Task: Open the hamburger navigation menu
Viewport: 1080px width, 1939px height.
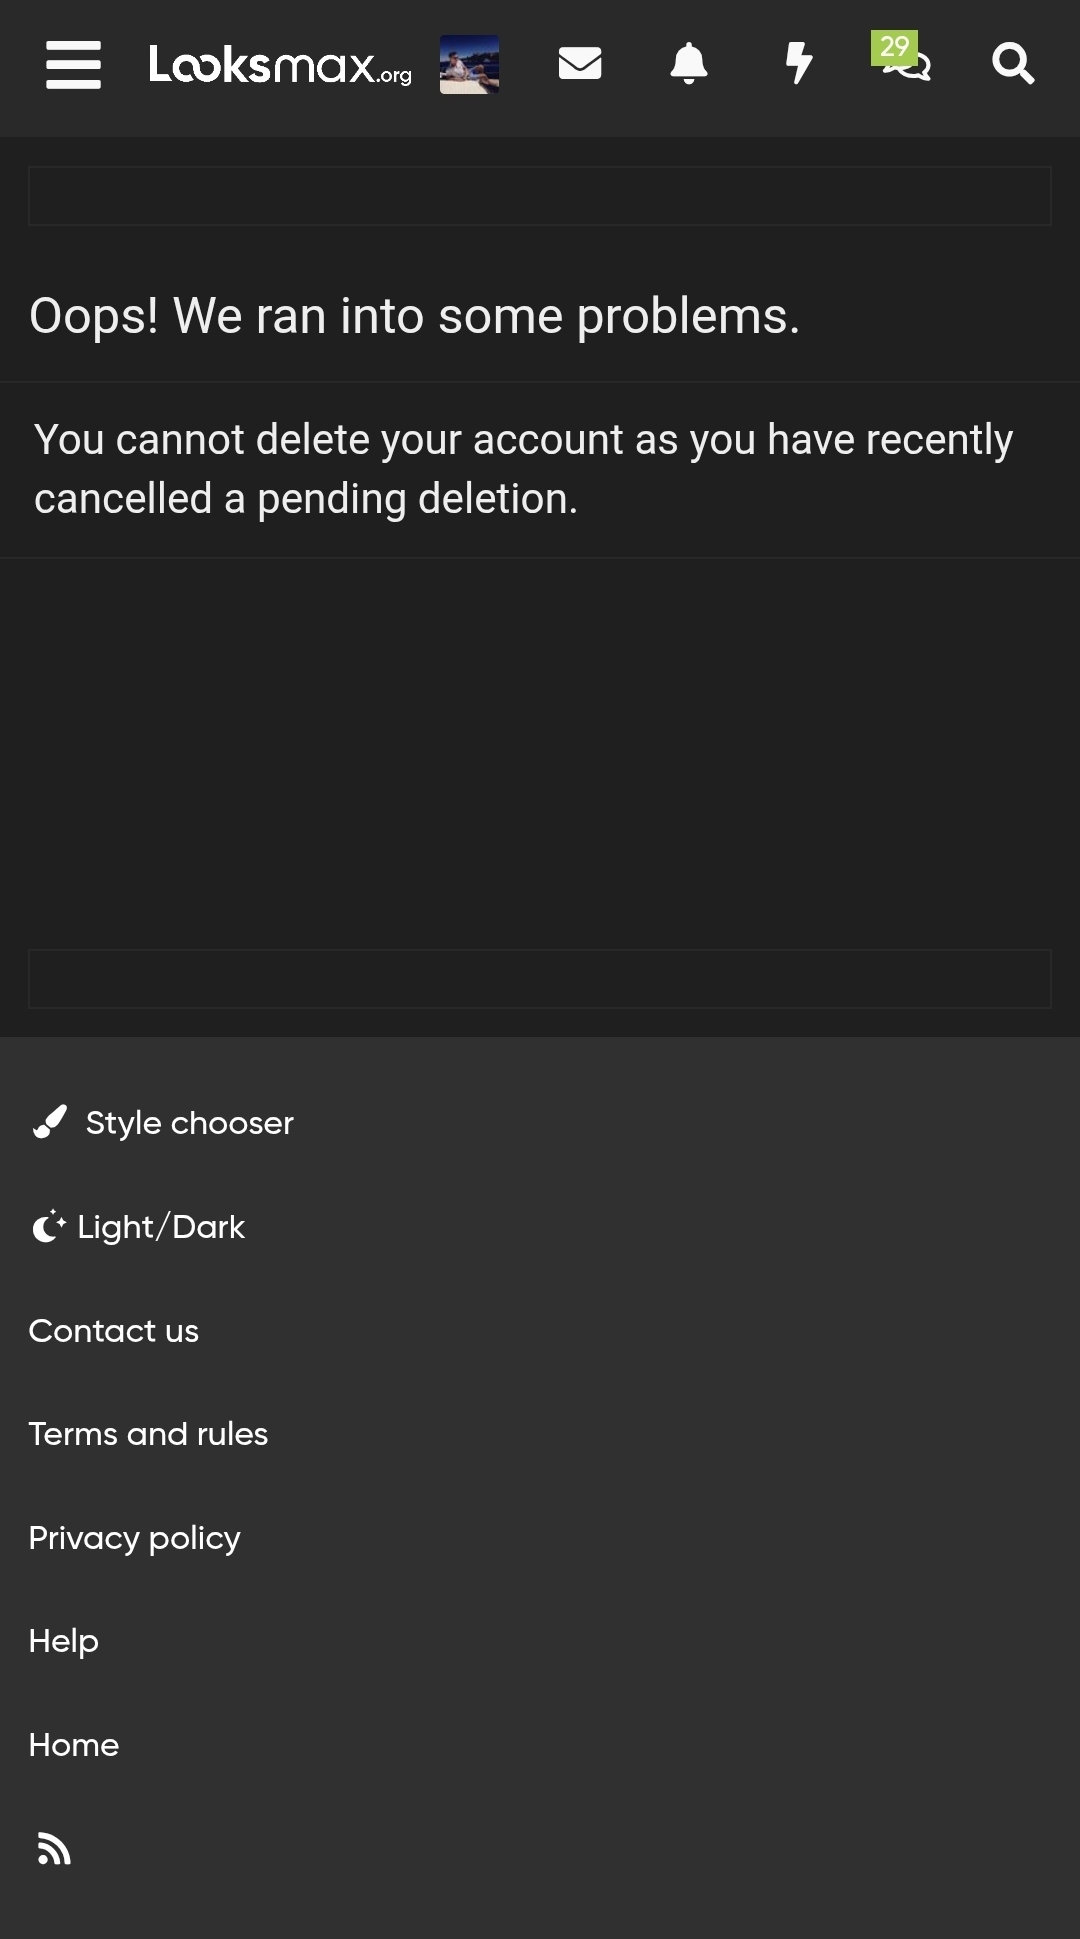Action: click(x=73, y=65)
